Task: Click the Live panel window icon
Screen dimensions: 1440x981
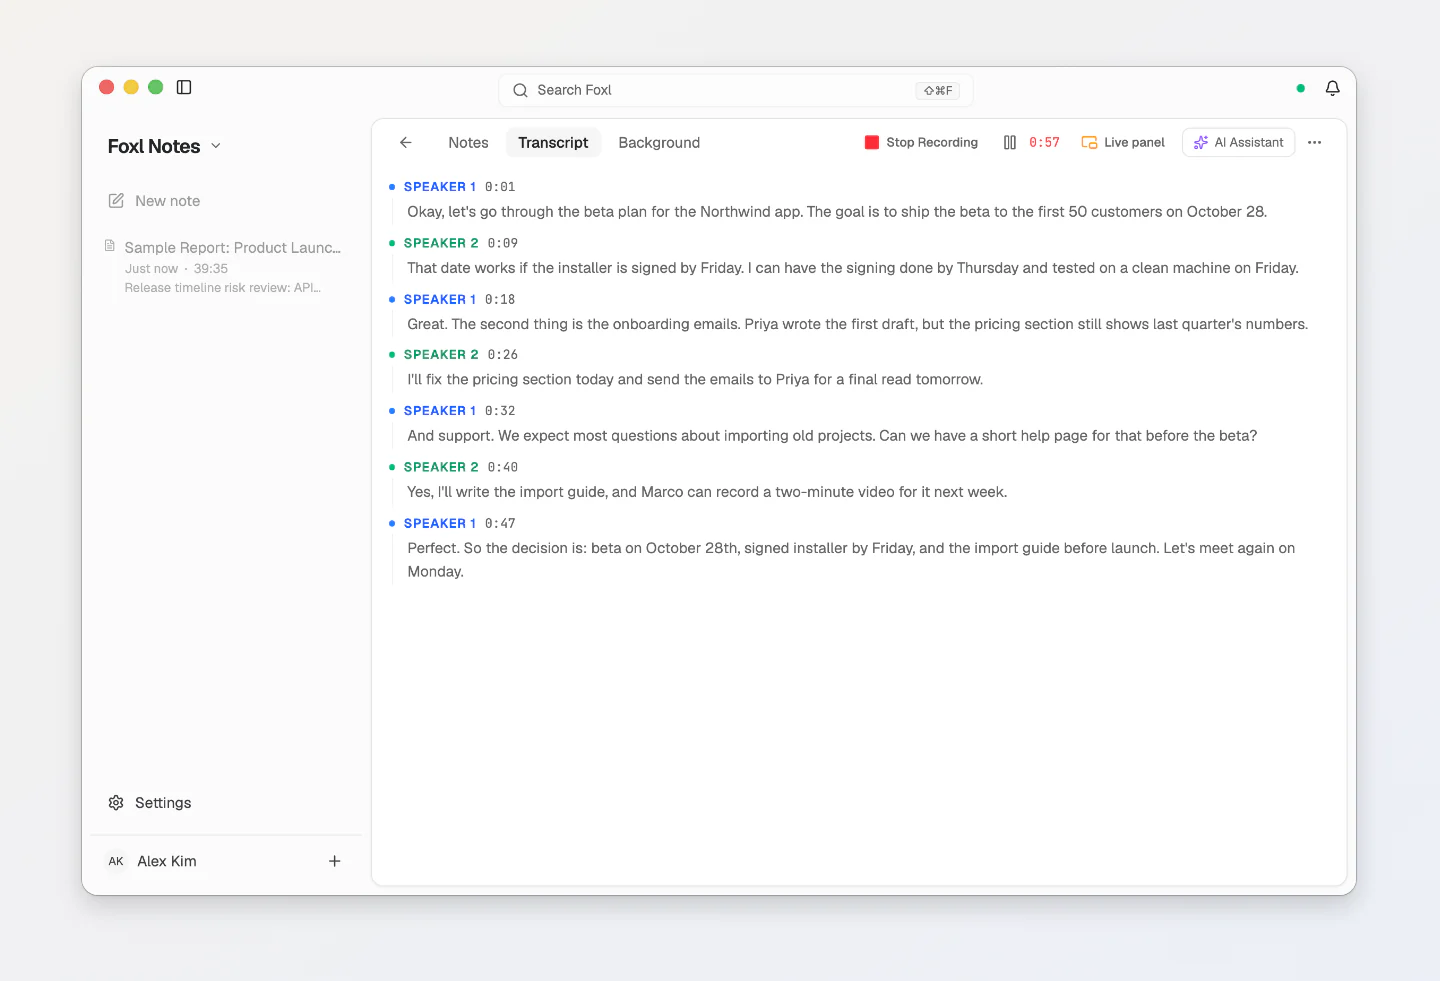Action: pos(1090,142)
